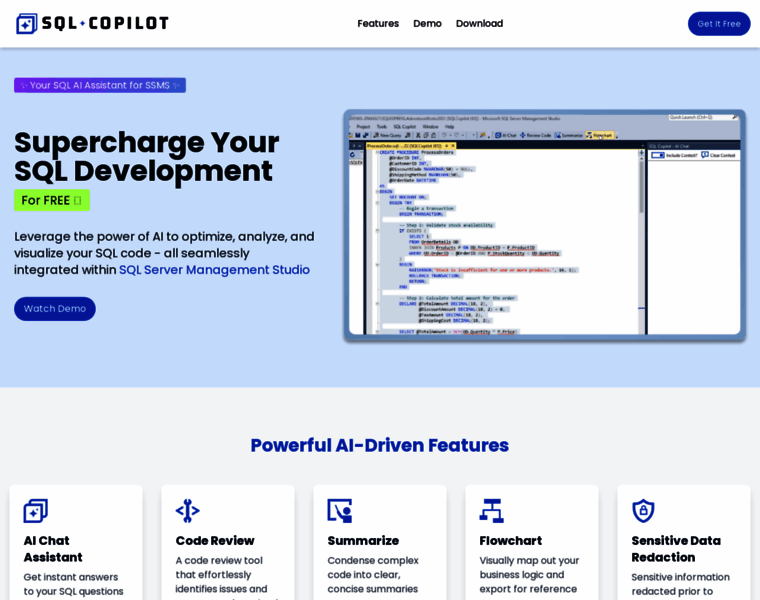Image resolution: width=760 pixels, height=600 pixels.
Task: Click Summarize in the SSMS screenshot toolbar
Action: point(569,135)
